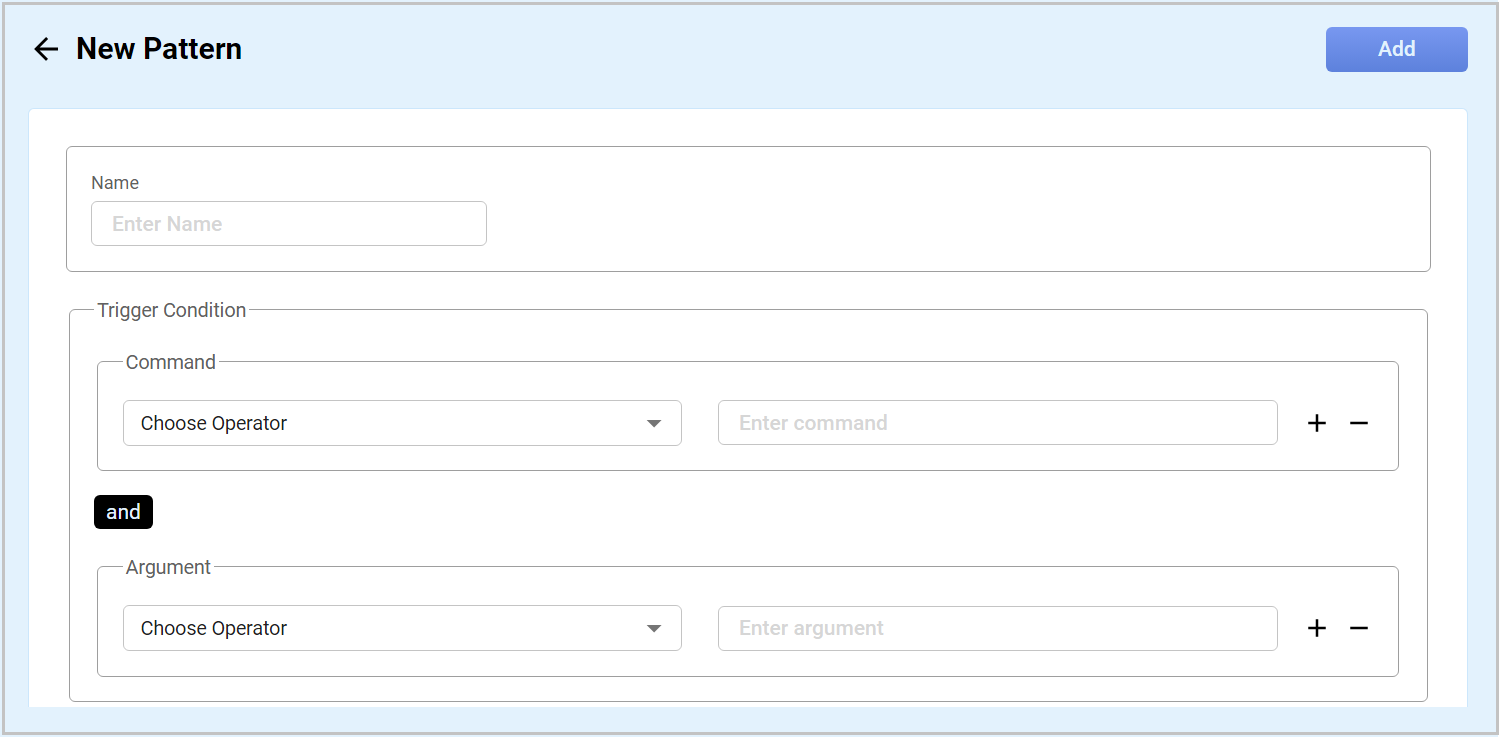Screen dimensions: 1501x737
Task: Click the Name field label
Action: pyautogui.click(x=115, y=183)
